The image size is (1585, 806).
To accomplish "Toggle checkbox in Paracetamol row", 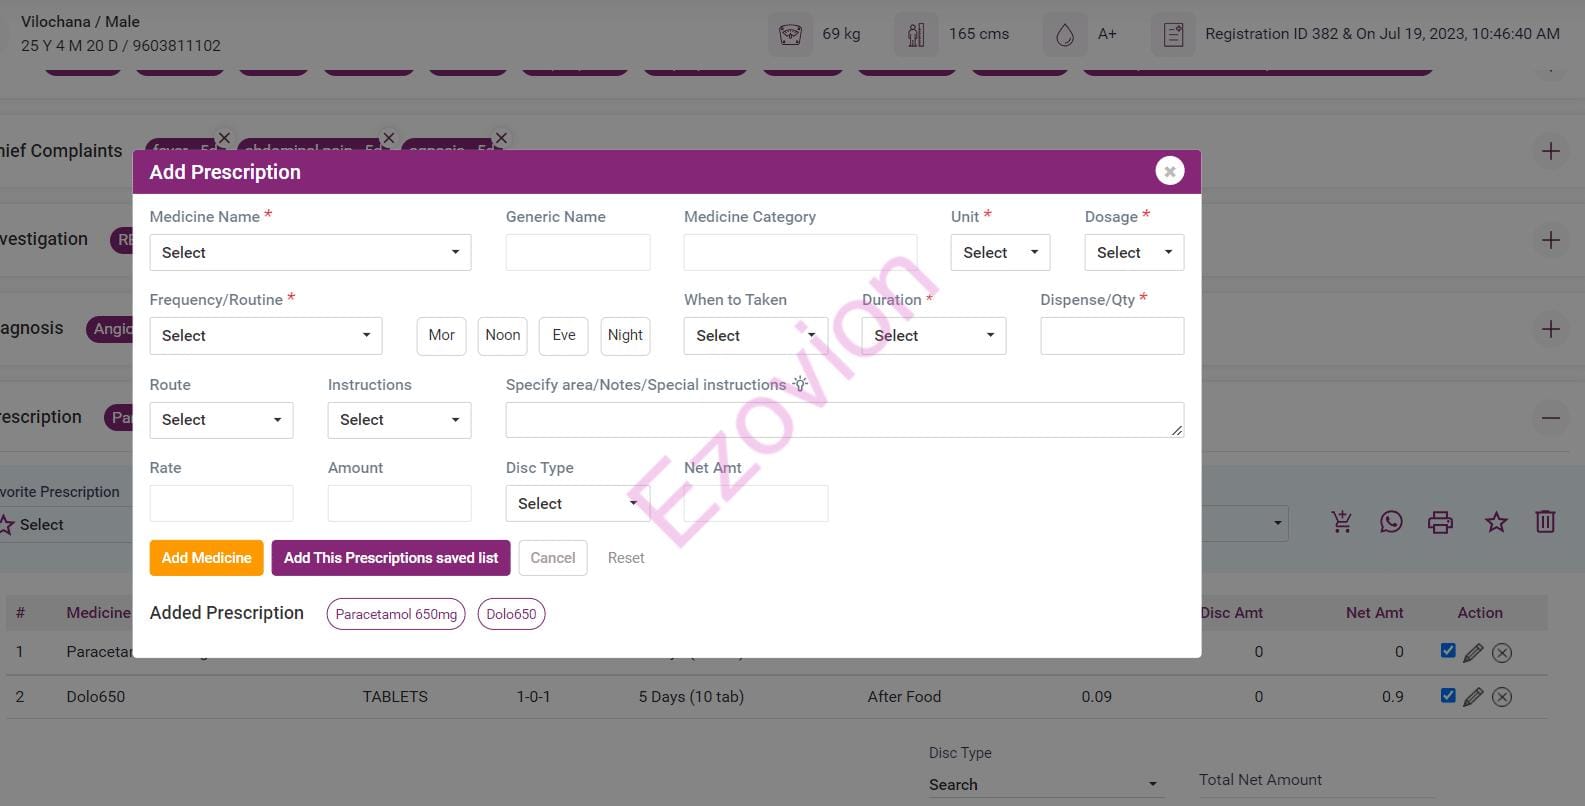I will [1447, 651].
